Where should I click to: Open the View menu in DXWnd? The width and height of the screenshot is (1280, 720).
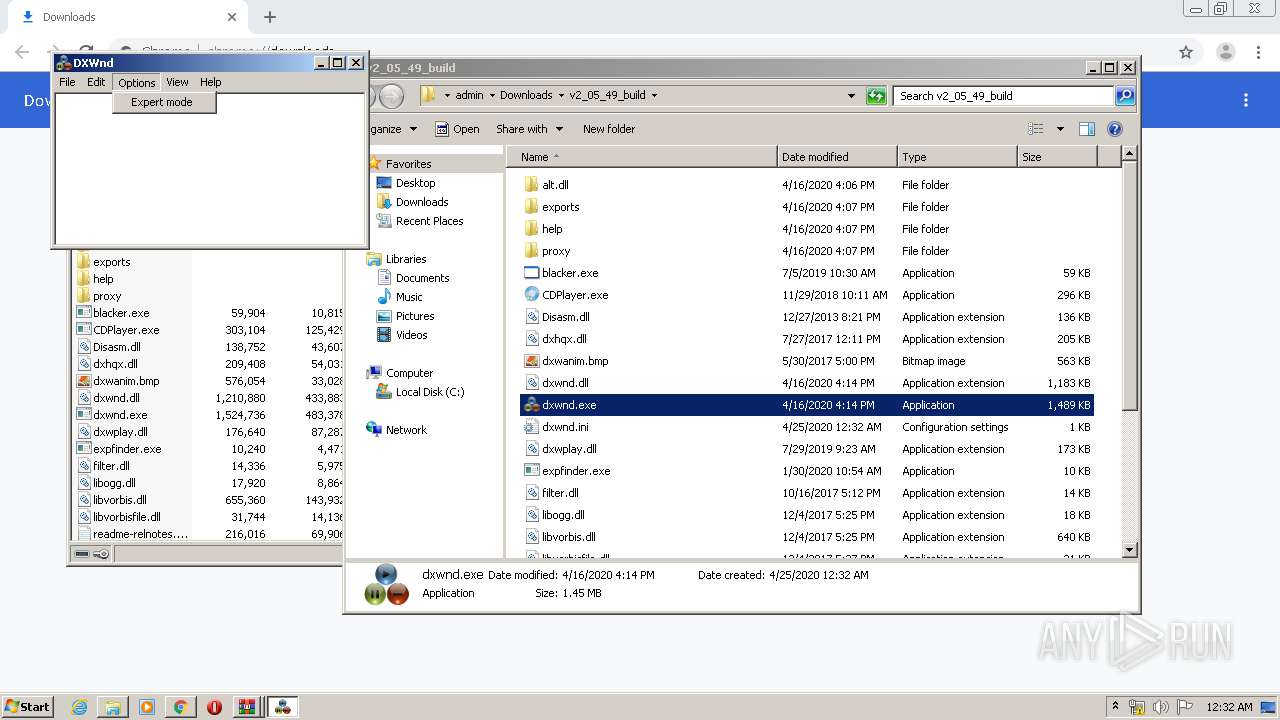[x=177, y=82]
